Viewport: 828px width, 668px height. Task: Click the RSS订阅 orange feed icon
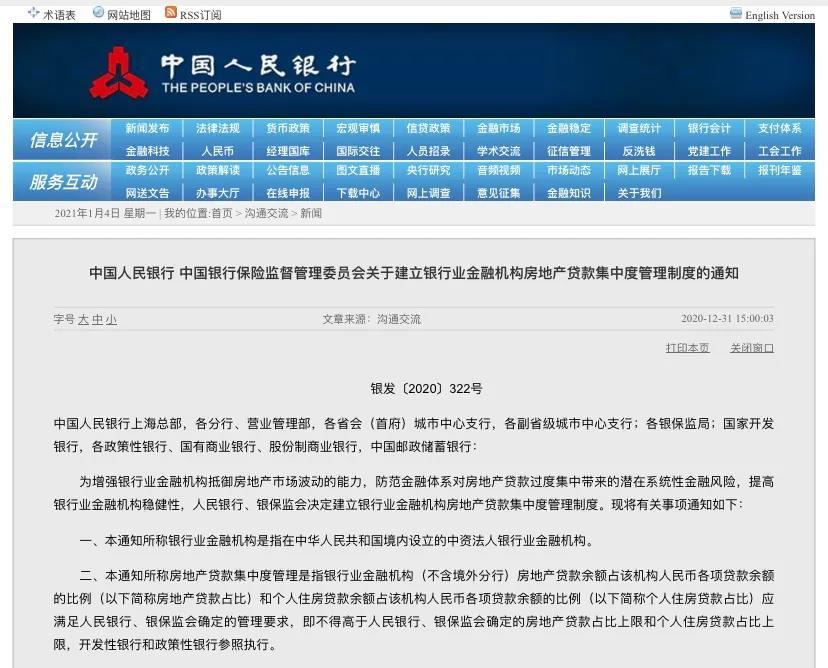171,13
